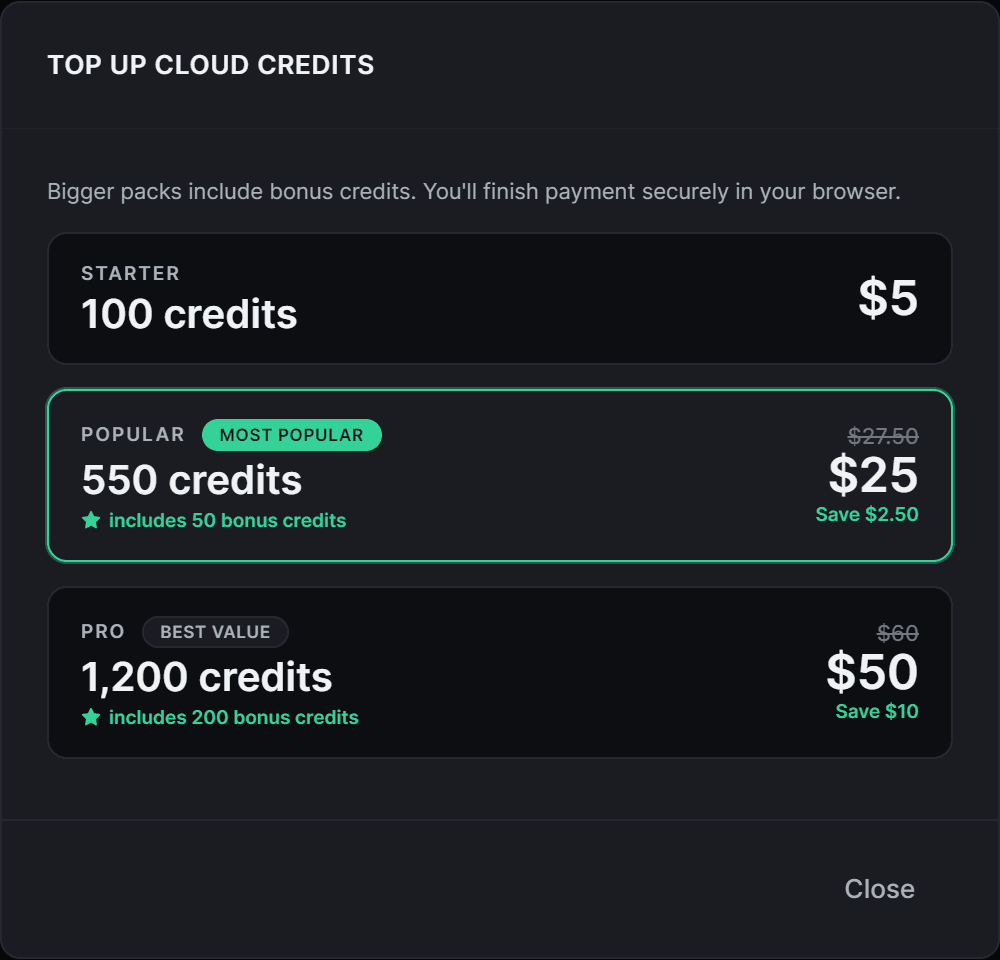Click the Save $2.50 label
Screen dimensions: 1000x960
867,514
